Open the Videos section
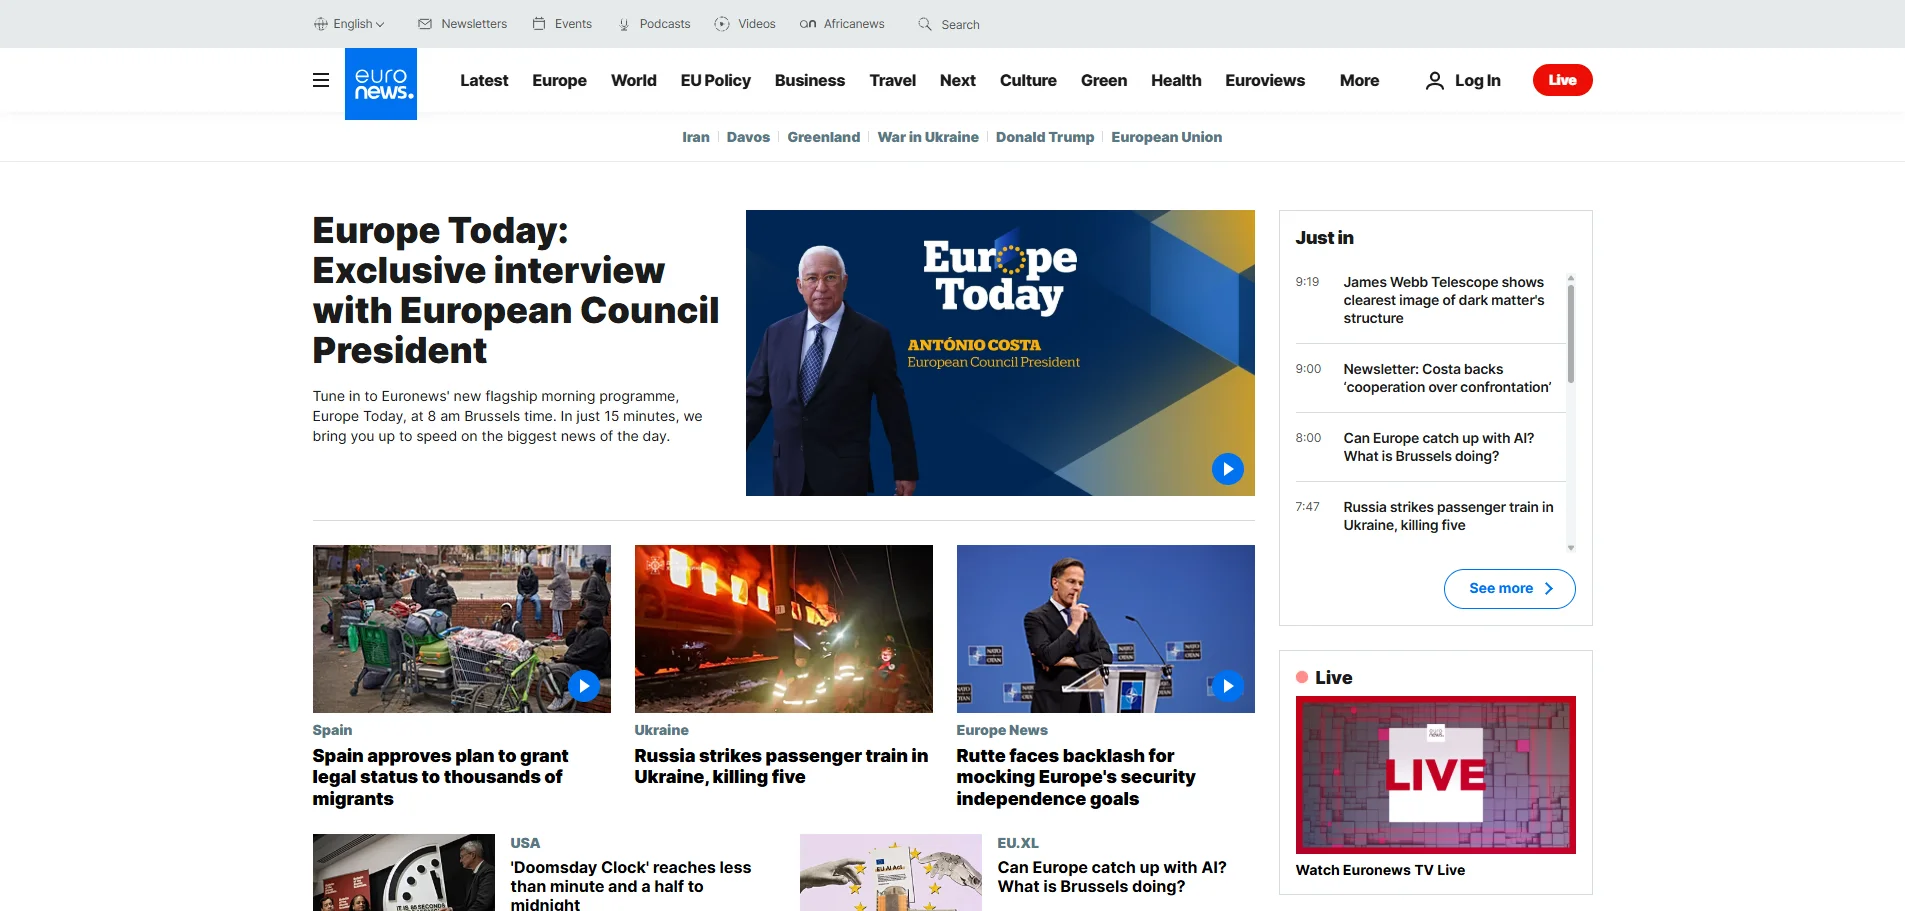The height and width of the screenshot is (911, 1905). (745, 24)
